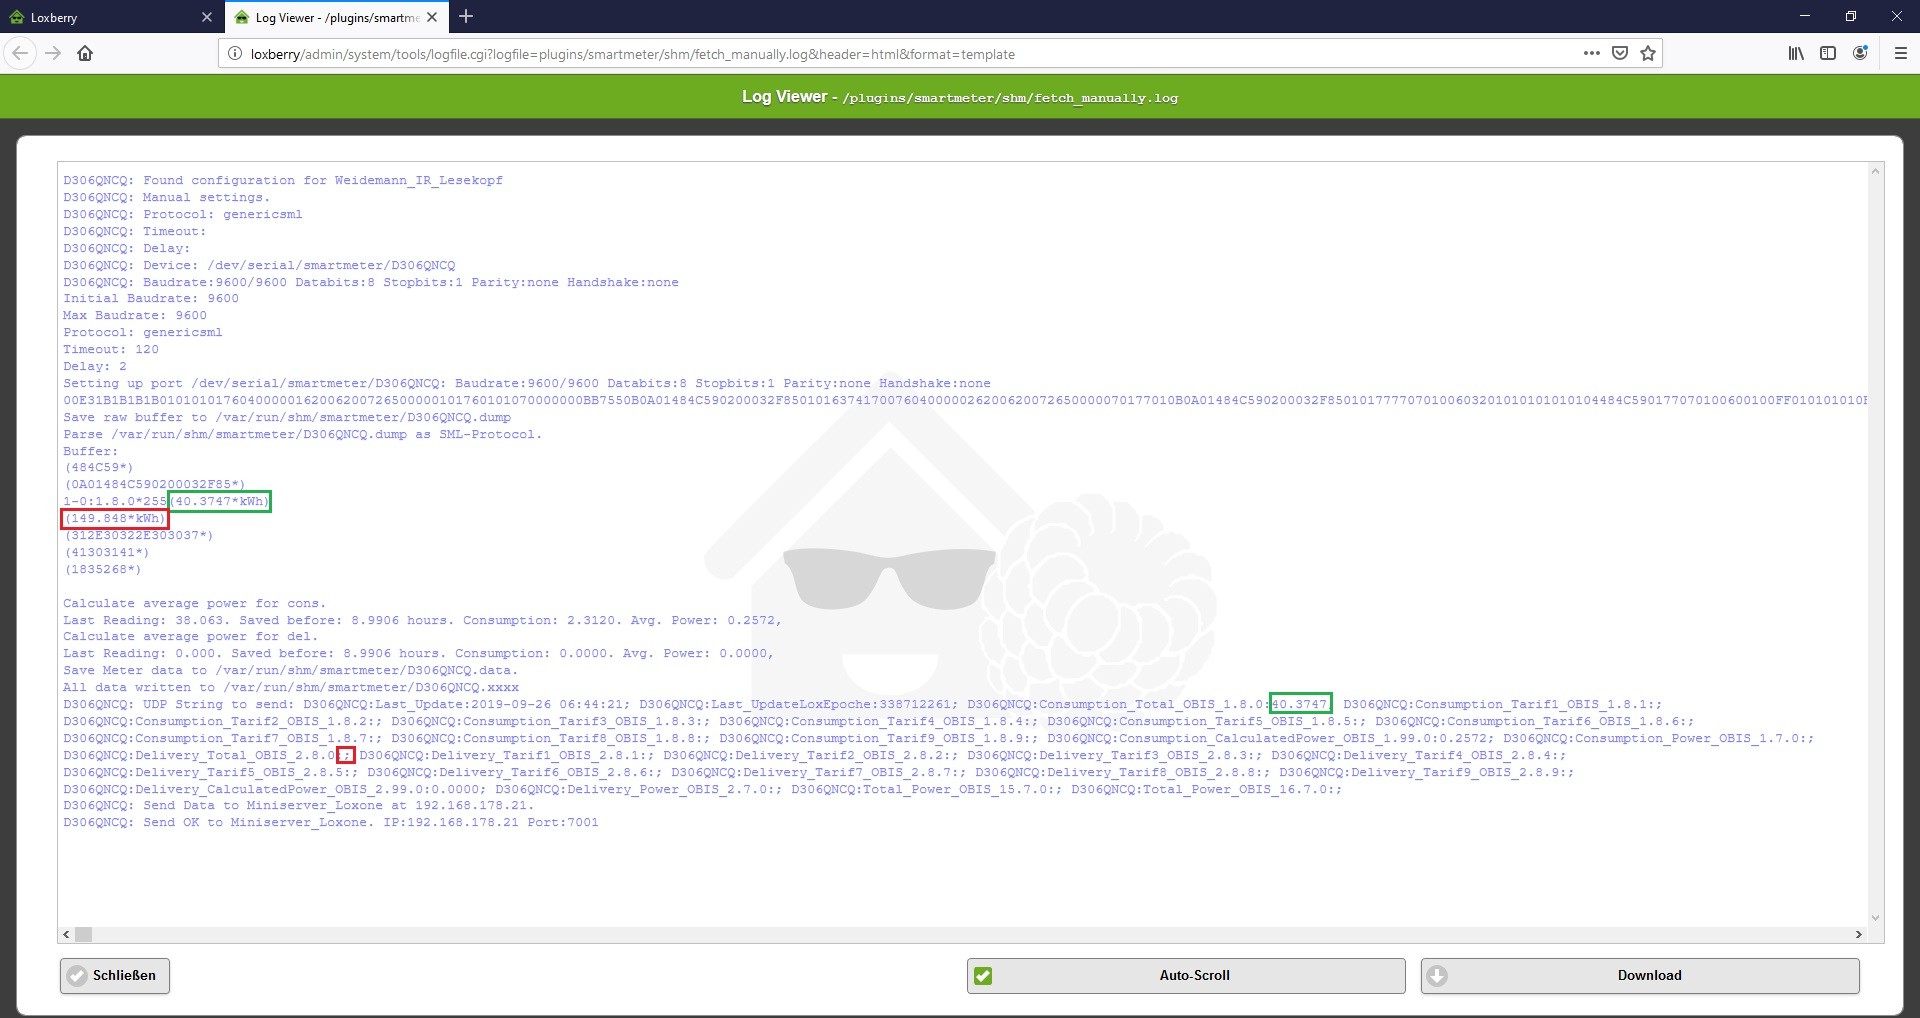Click the '(149.848*kWh)' buffer value
Screen dimensions: 1920x1018
pos(115,519)
